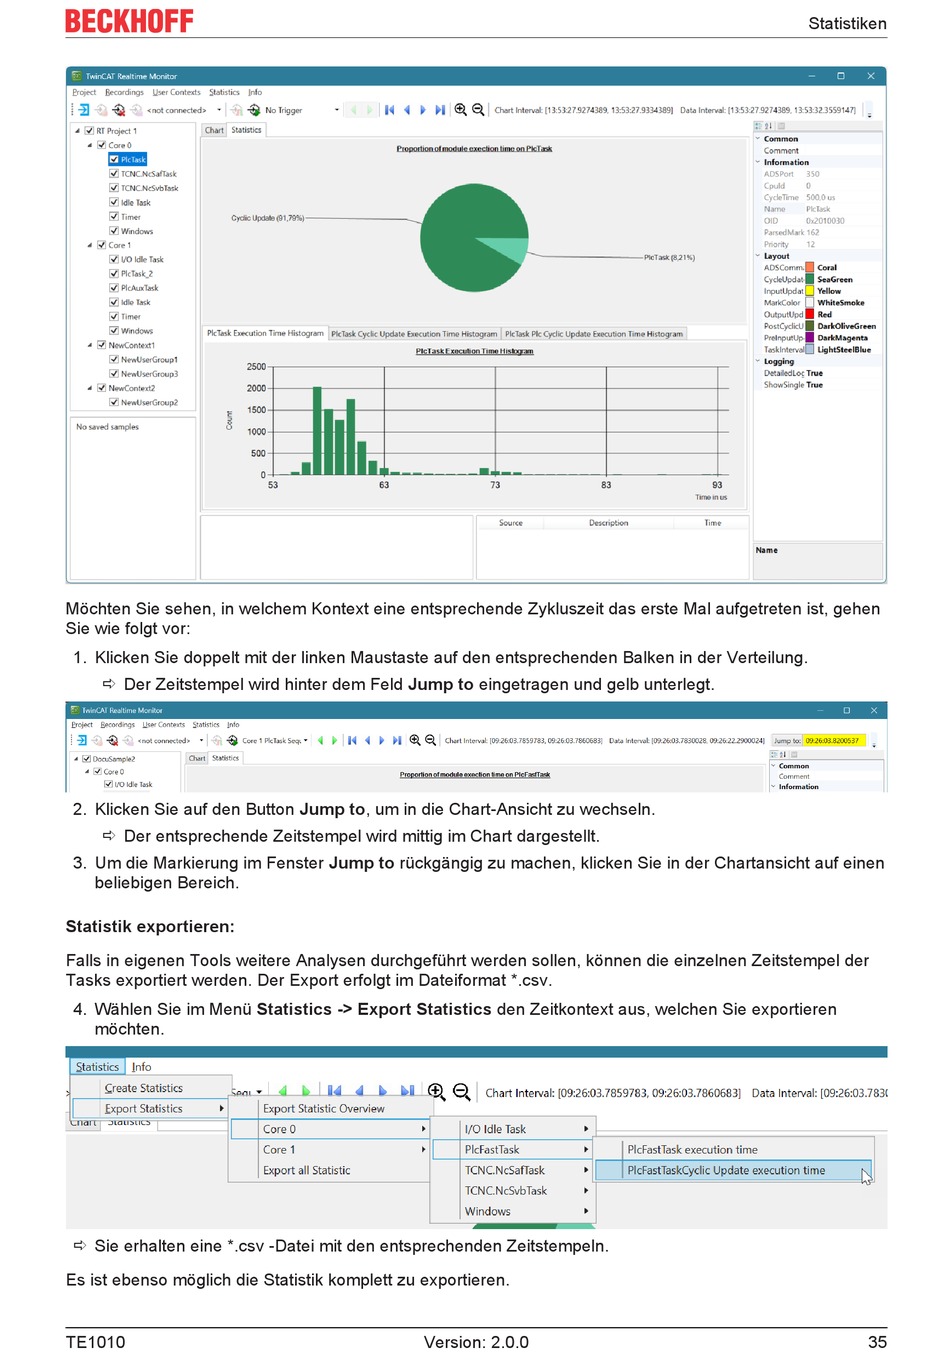950x1369 pixels.
Task: Collapse the NewContext1 tree node
Action: 90,345
